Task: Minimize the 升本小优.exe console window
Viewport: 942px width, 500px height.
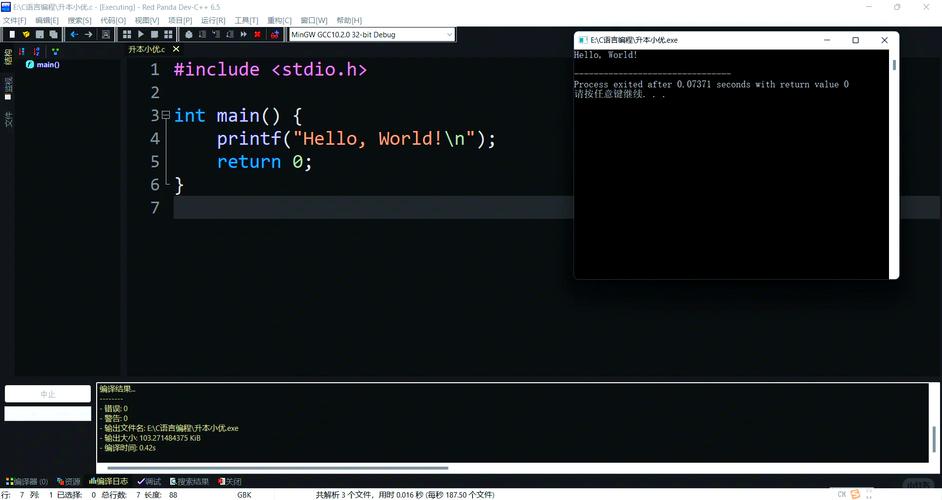Action: 827,40
